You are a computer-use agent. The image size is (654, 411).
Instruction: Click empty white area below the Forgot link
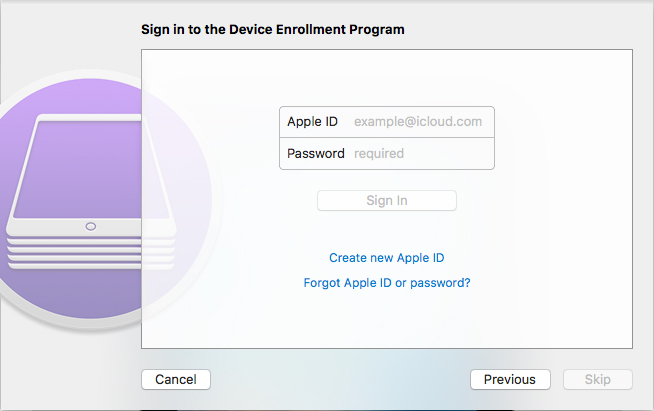(387, 320)
